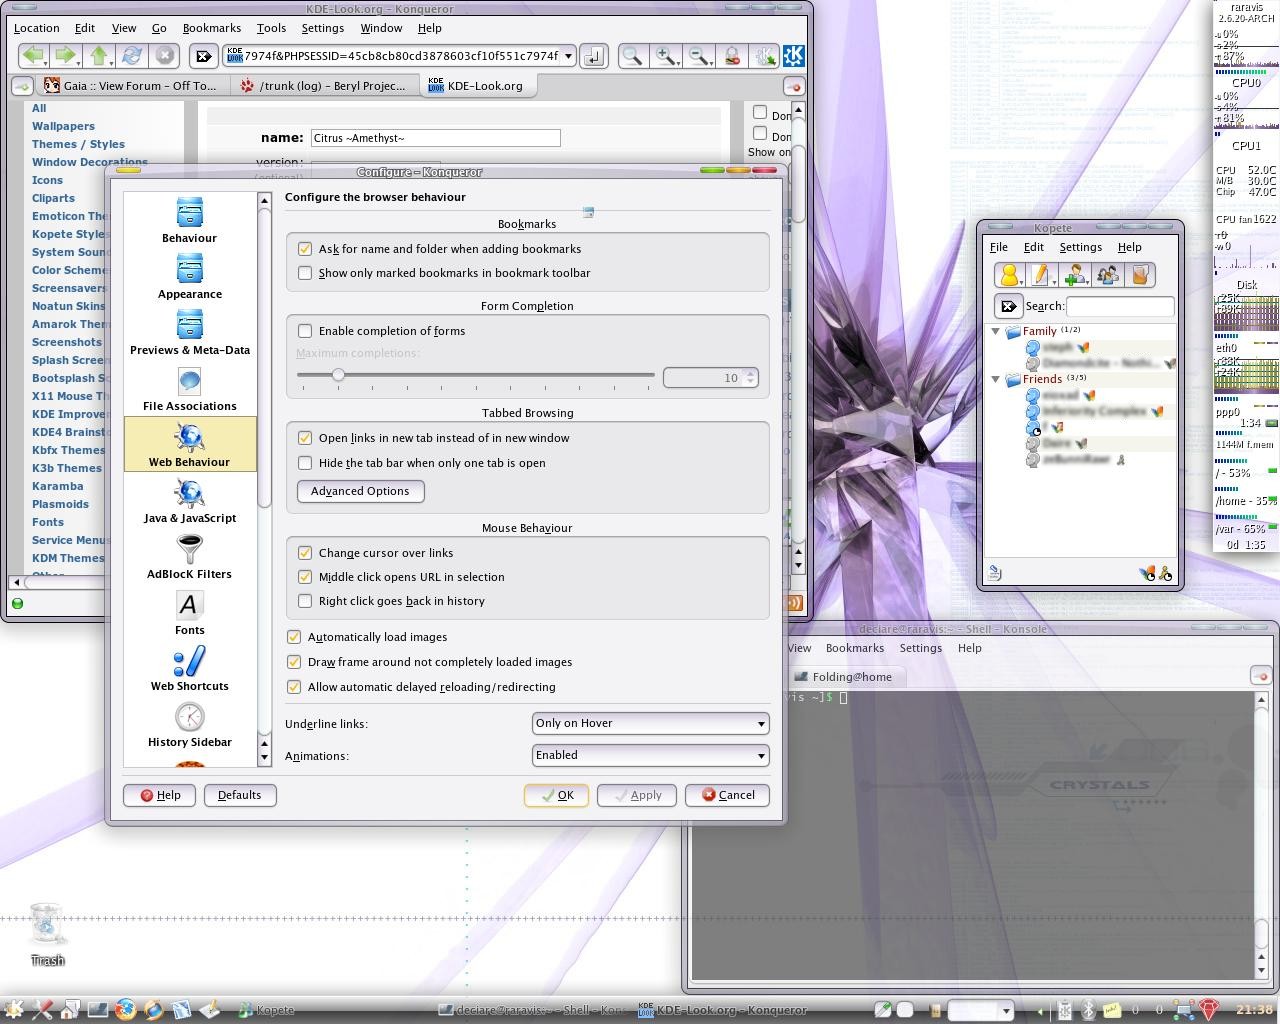Select Behaviour in the configuration sidebar

click(190, 220)
